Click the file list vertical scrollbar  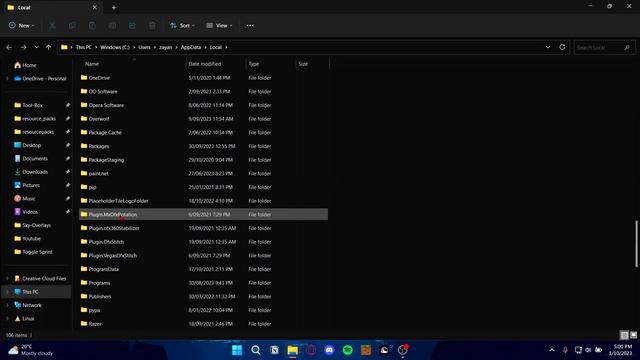click(636, 244)
